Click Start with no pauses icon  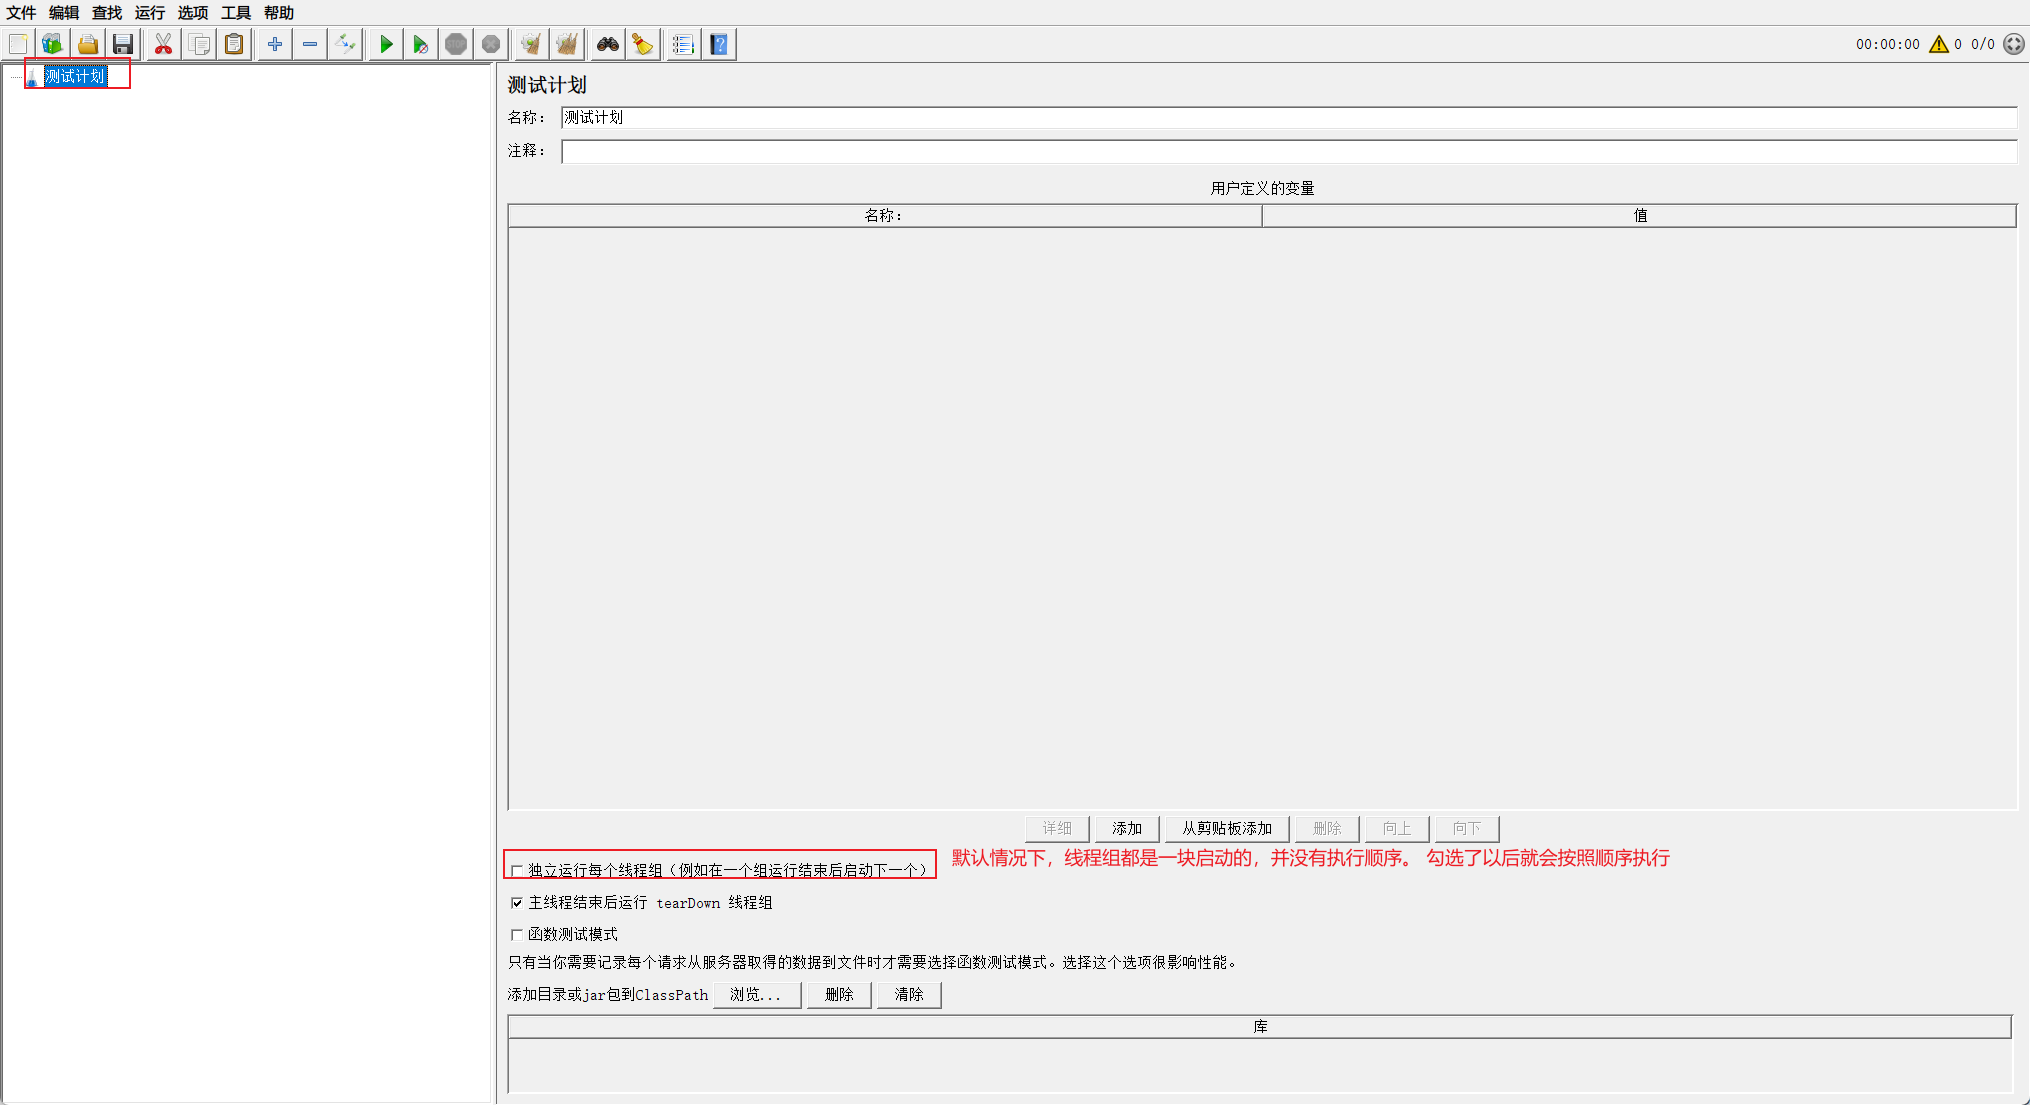click(x=420, y=44)
